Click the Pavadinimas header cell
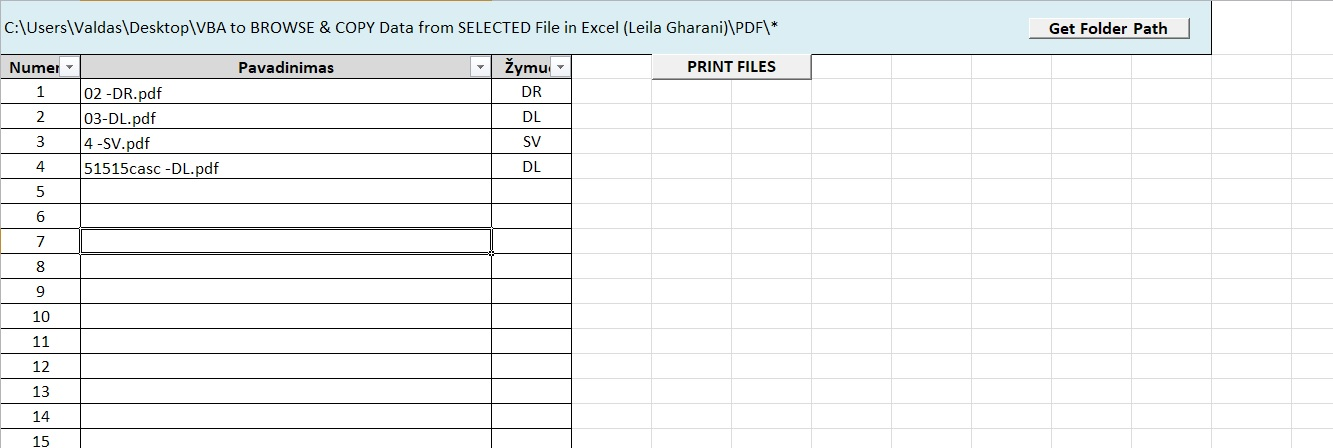The image size is (1333, 448). [x=286, y=67]
